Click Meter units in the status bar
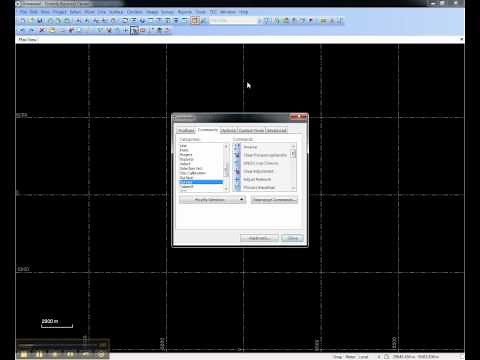This screenshot has width=480, height=360. coord(350,357)
